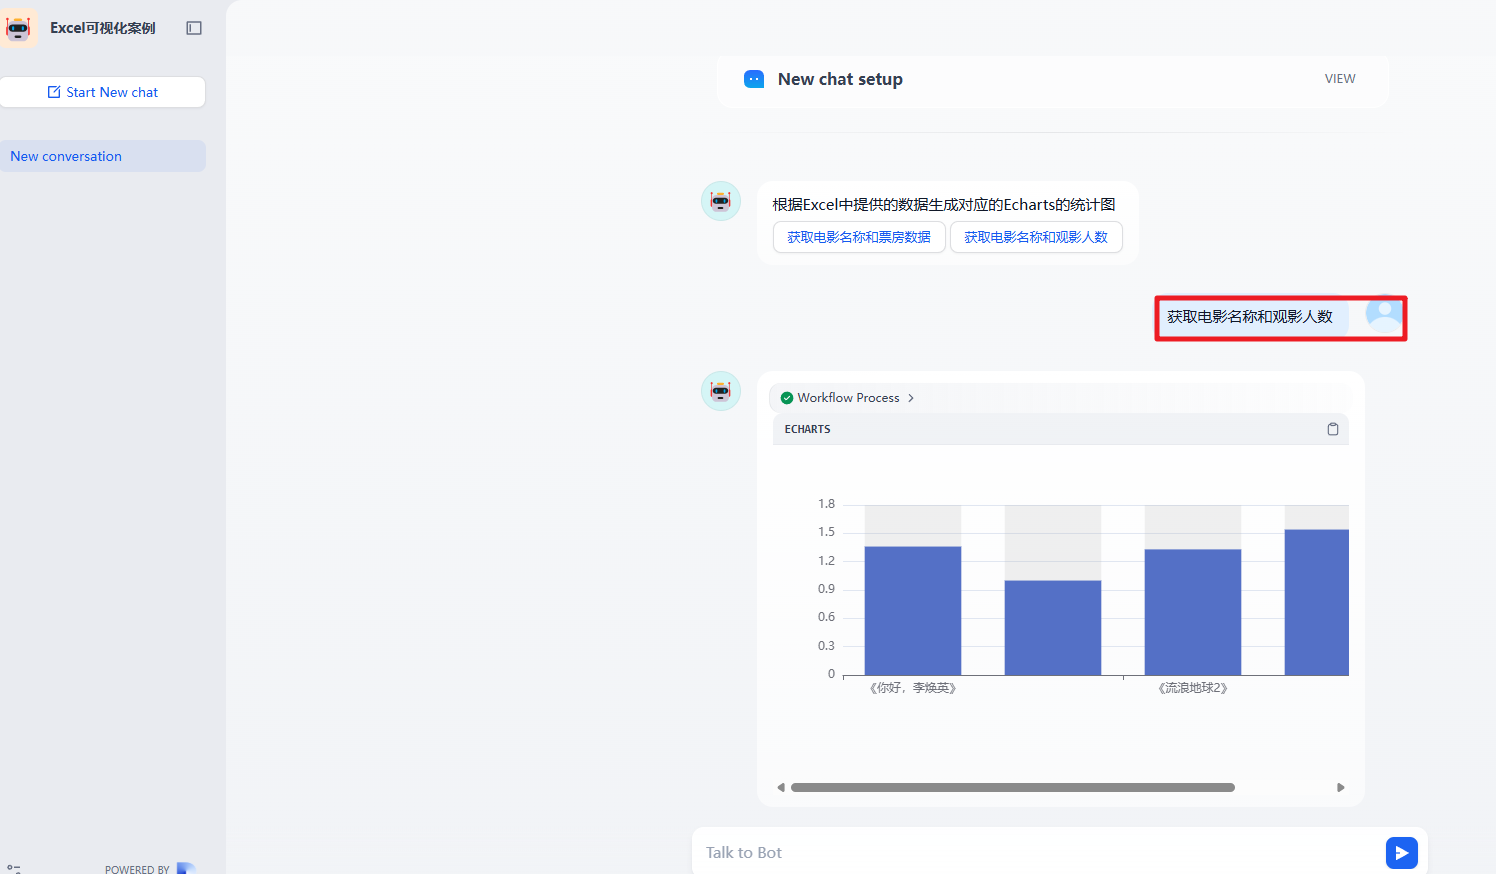The image size is (1496, 874).
Task: Click the bot avatar beside chart response
Action: pos(720,391)
